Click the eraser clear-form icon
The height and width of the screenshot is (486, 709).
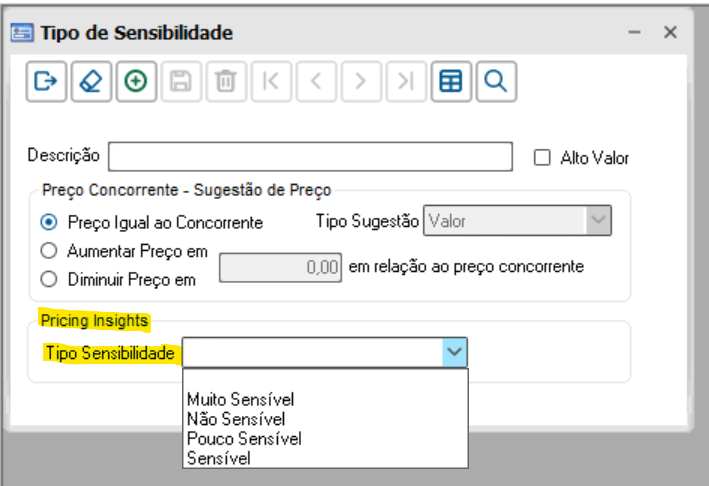tap(91, 83)
